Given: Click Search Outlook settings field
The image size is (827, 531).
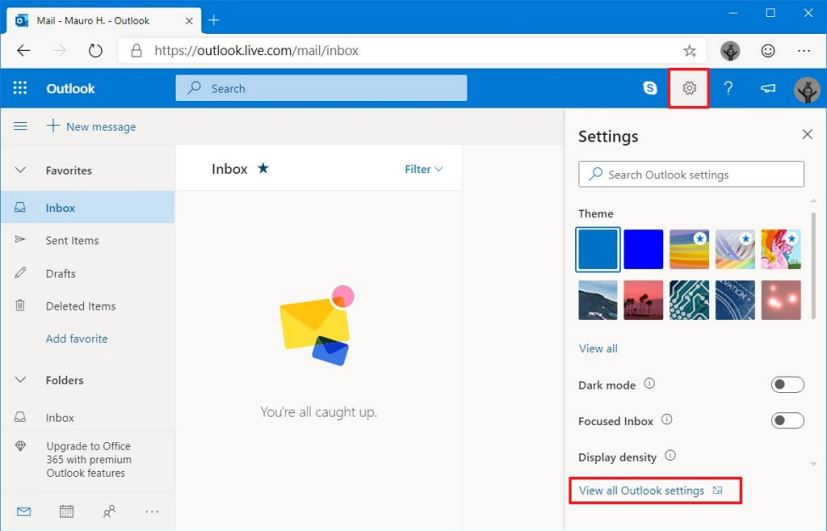Looking at the screenshot, I should click(691, 175).
